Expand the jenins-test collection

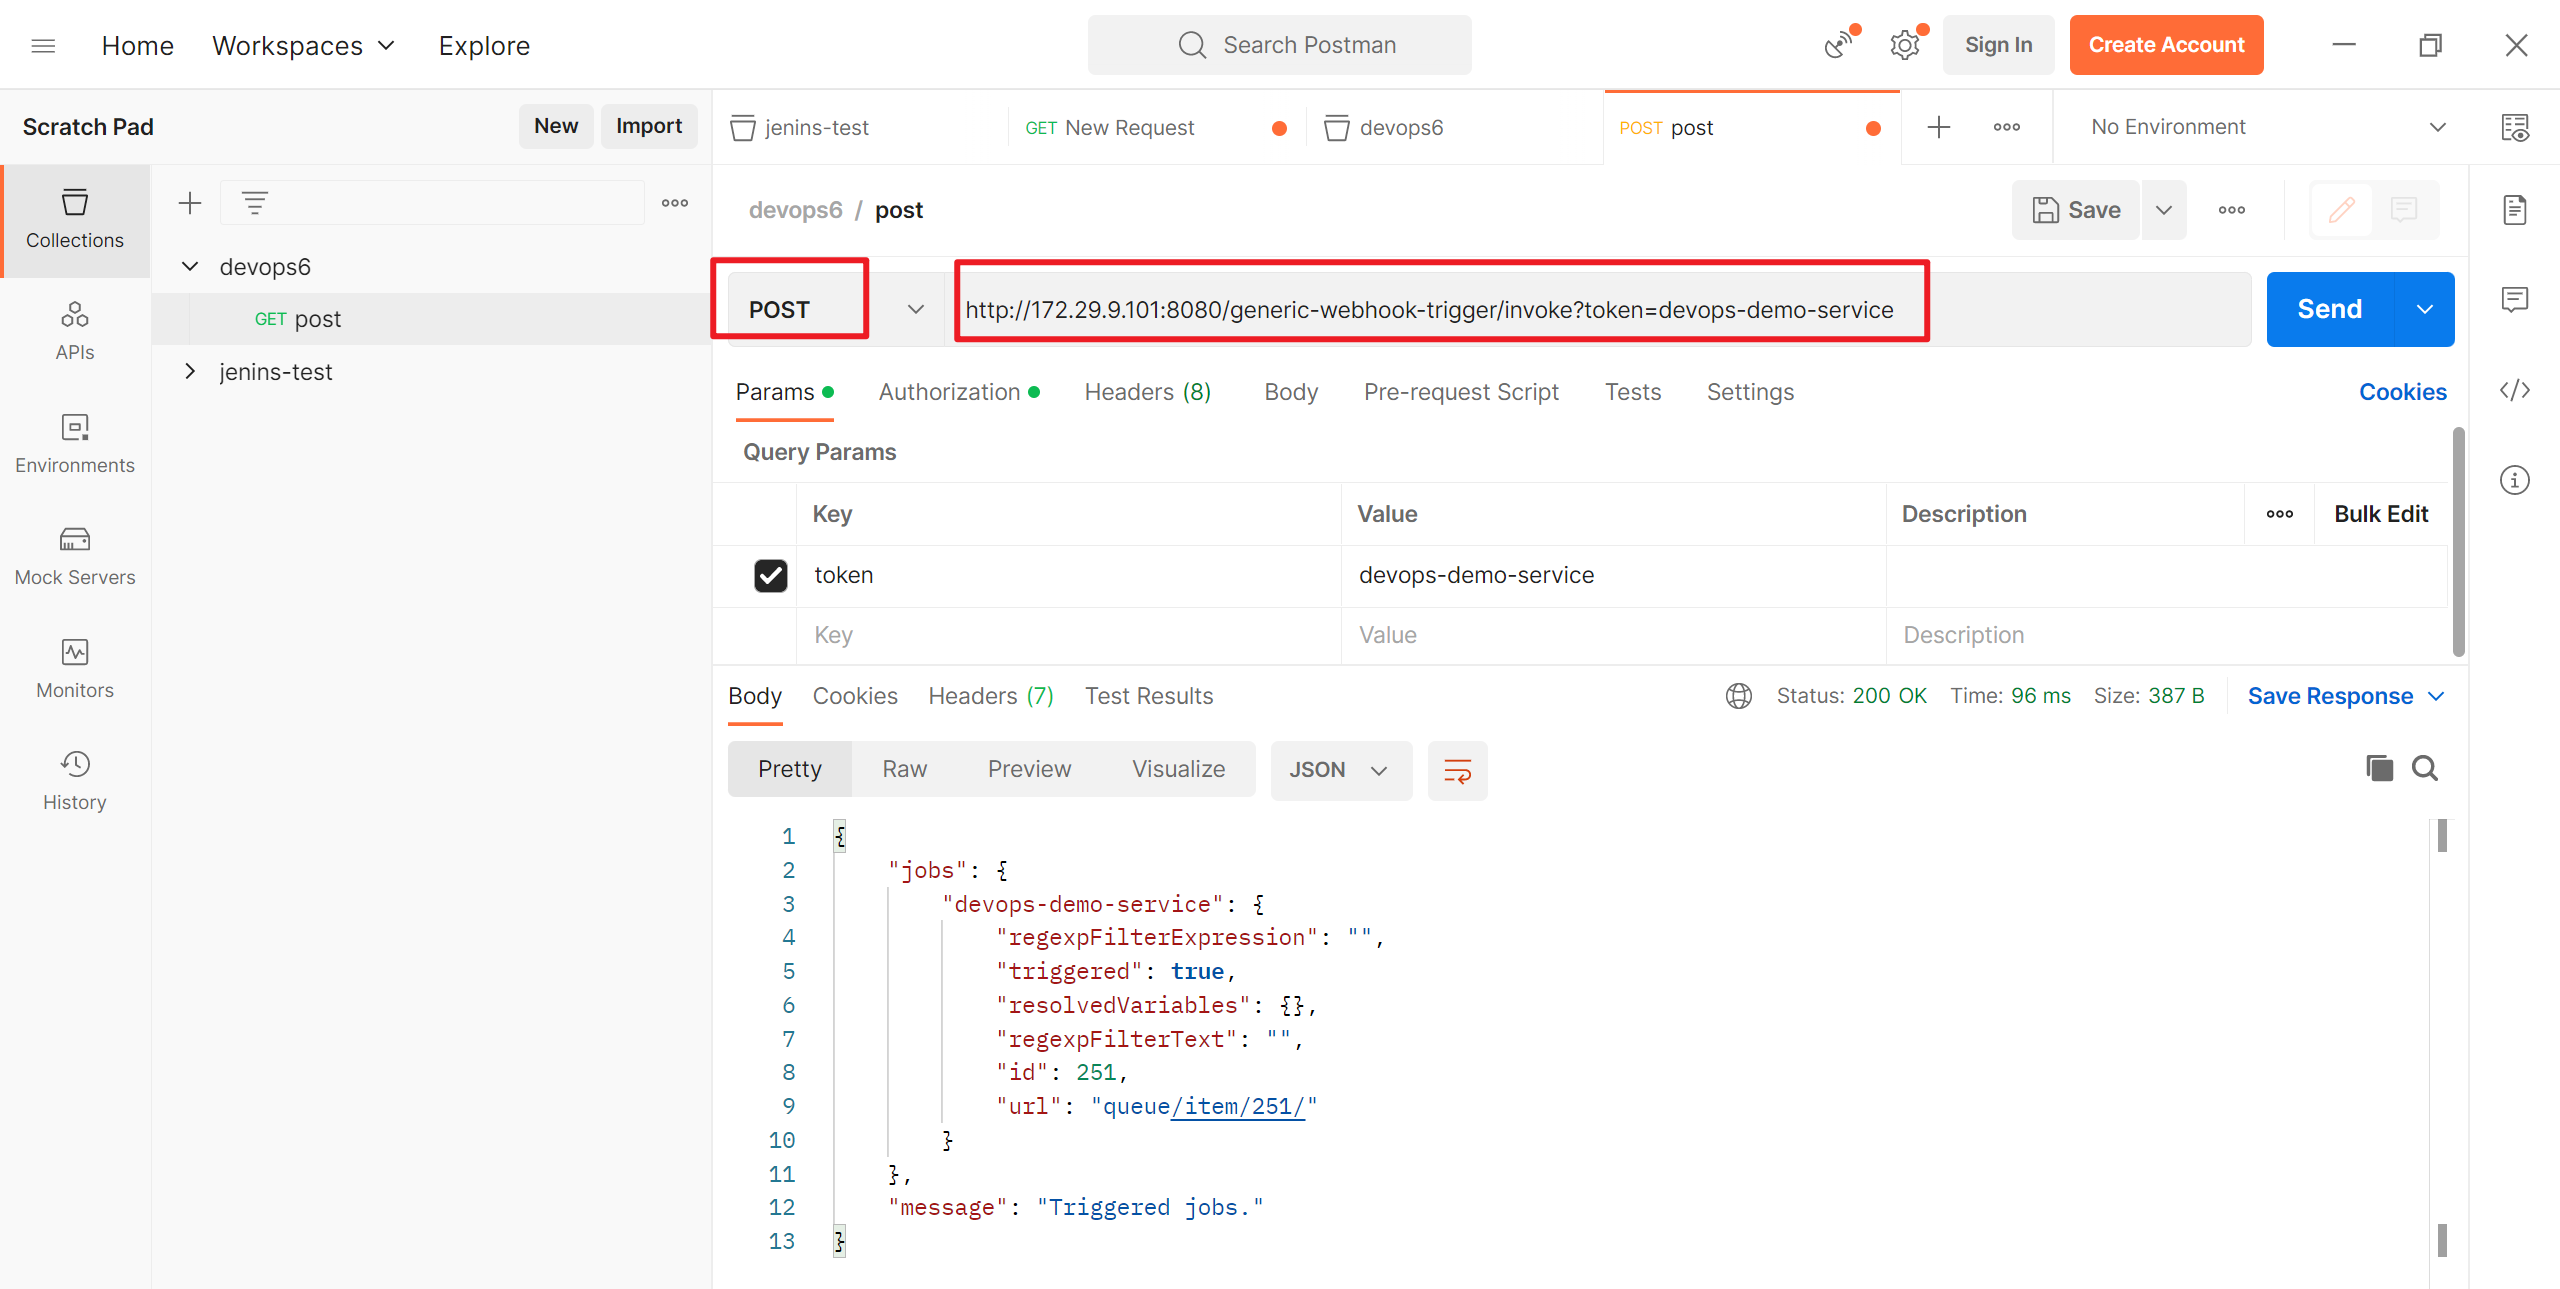coord(190,372)
